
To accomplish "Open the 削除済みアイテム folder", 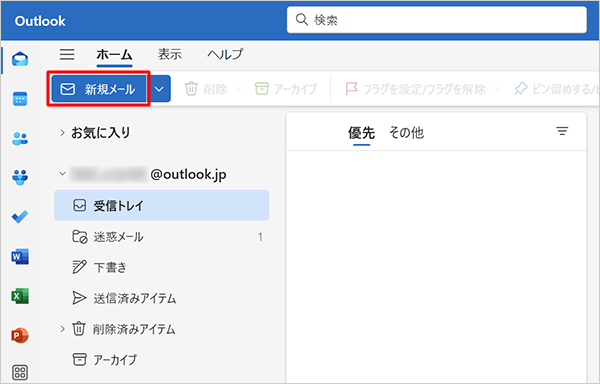I will pyautogui.click(x=161, y=329).
